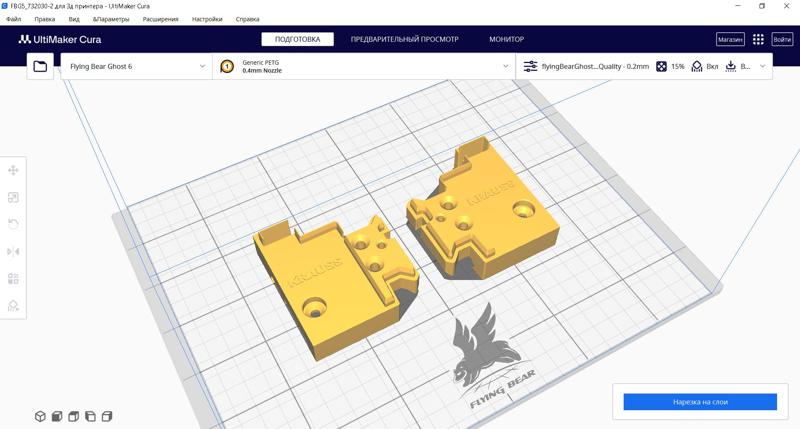The width and height of the screenshot is (800, 429).
Task: Open the file folder icon
Action: pos(40,66)
